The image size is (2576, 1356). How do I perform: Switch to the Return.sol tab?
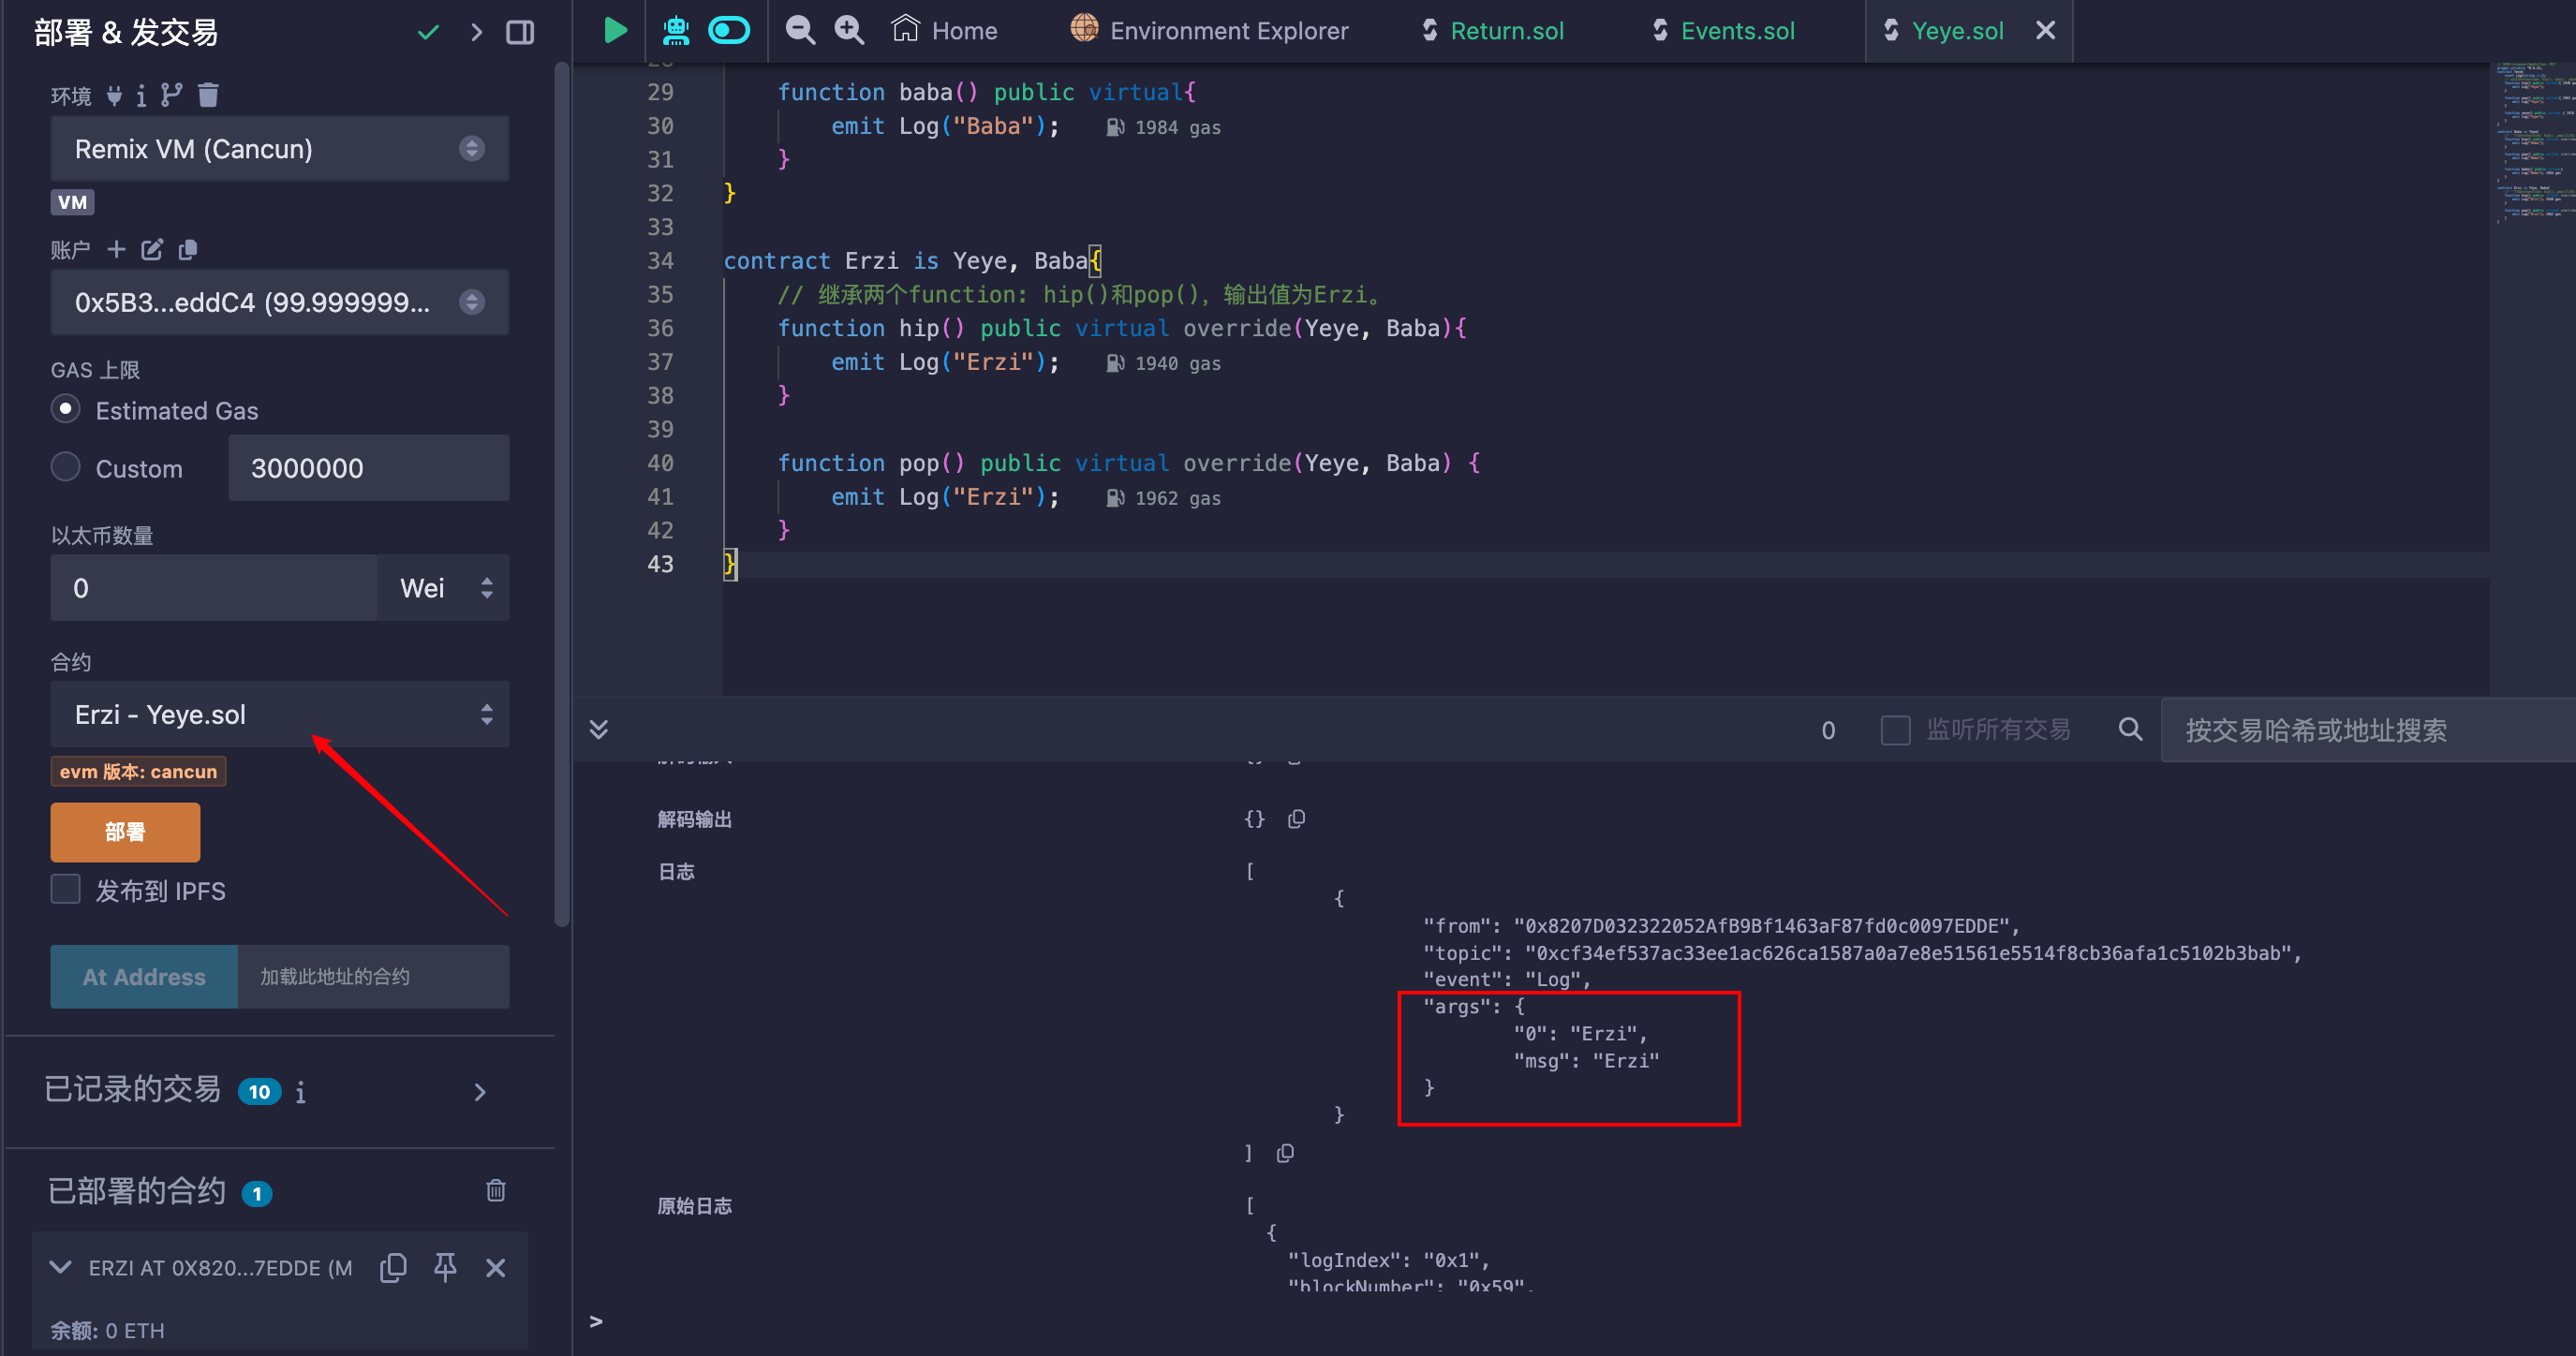(x=1493, y=31)
